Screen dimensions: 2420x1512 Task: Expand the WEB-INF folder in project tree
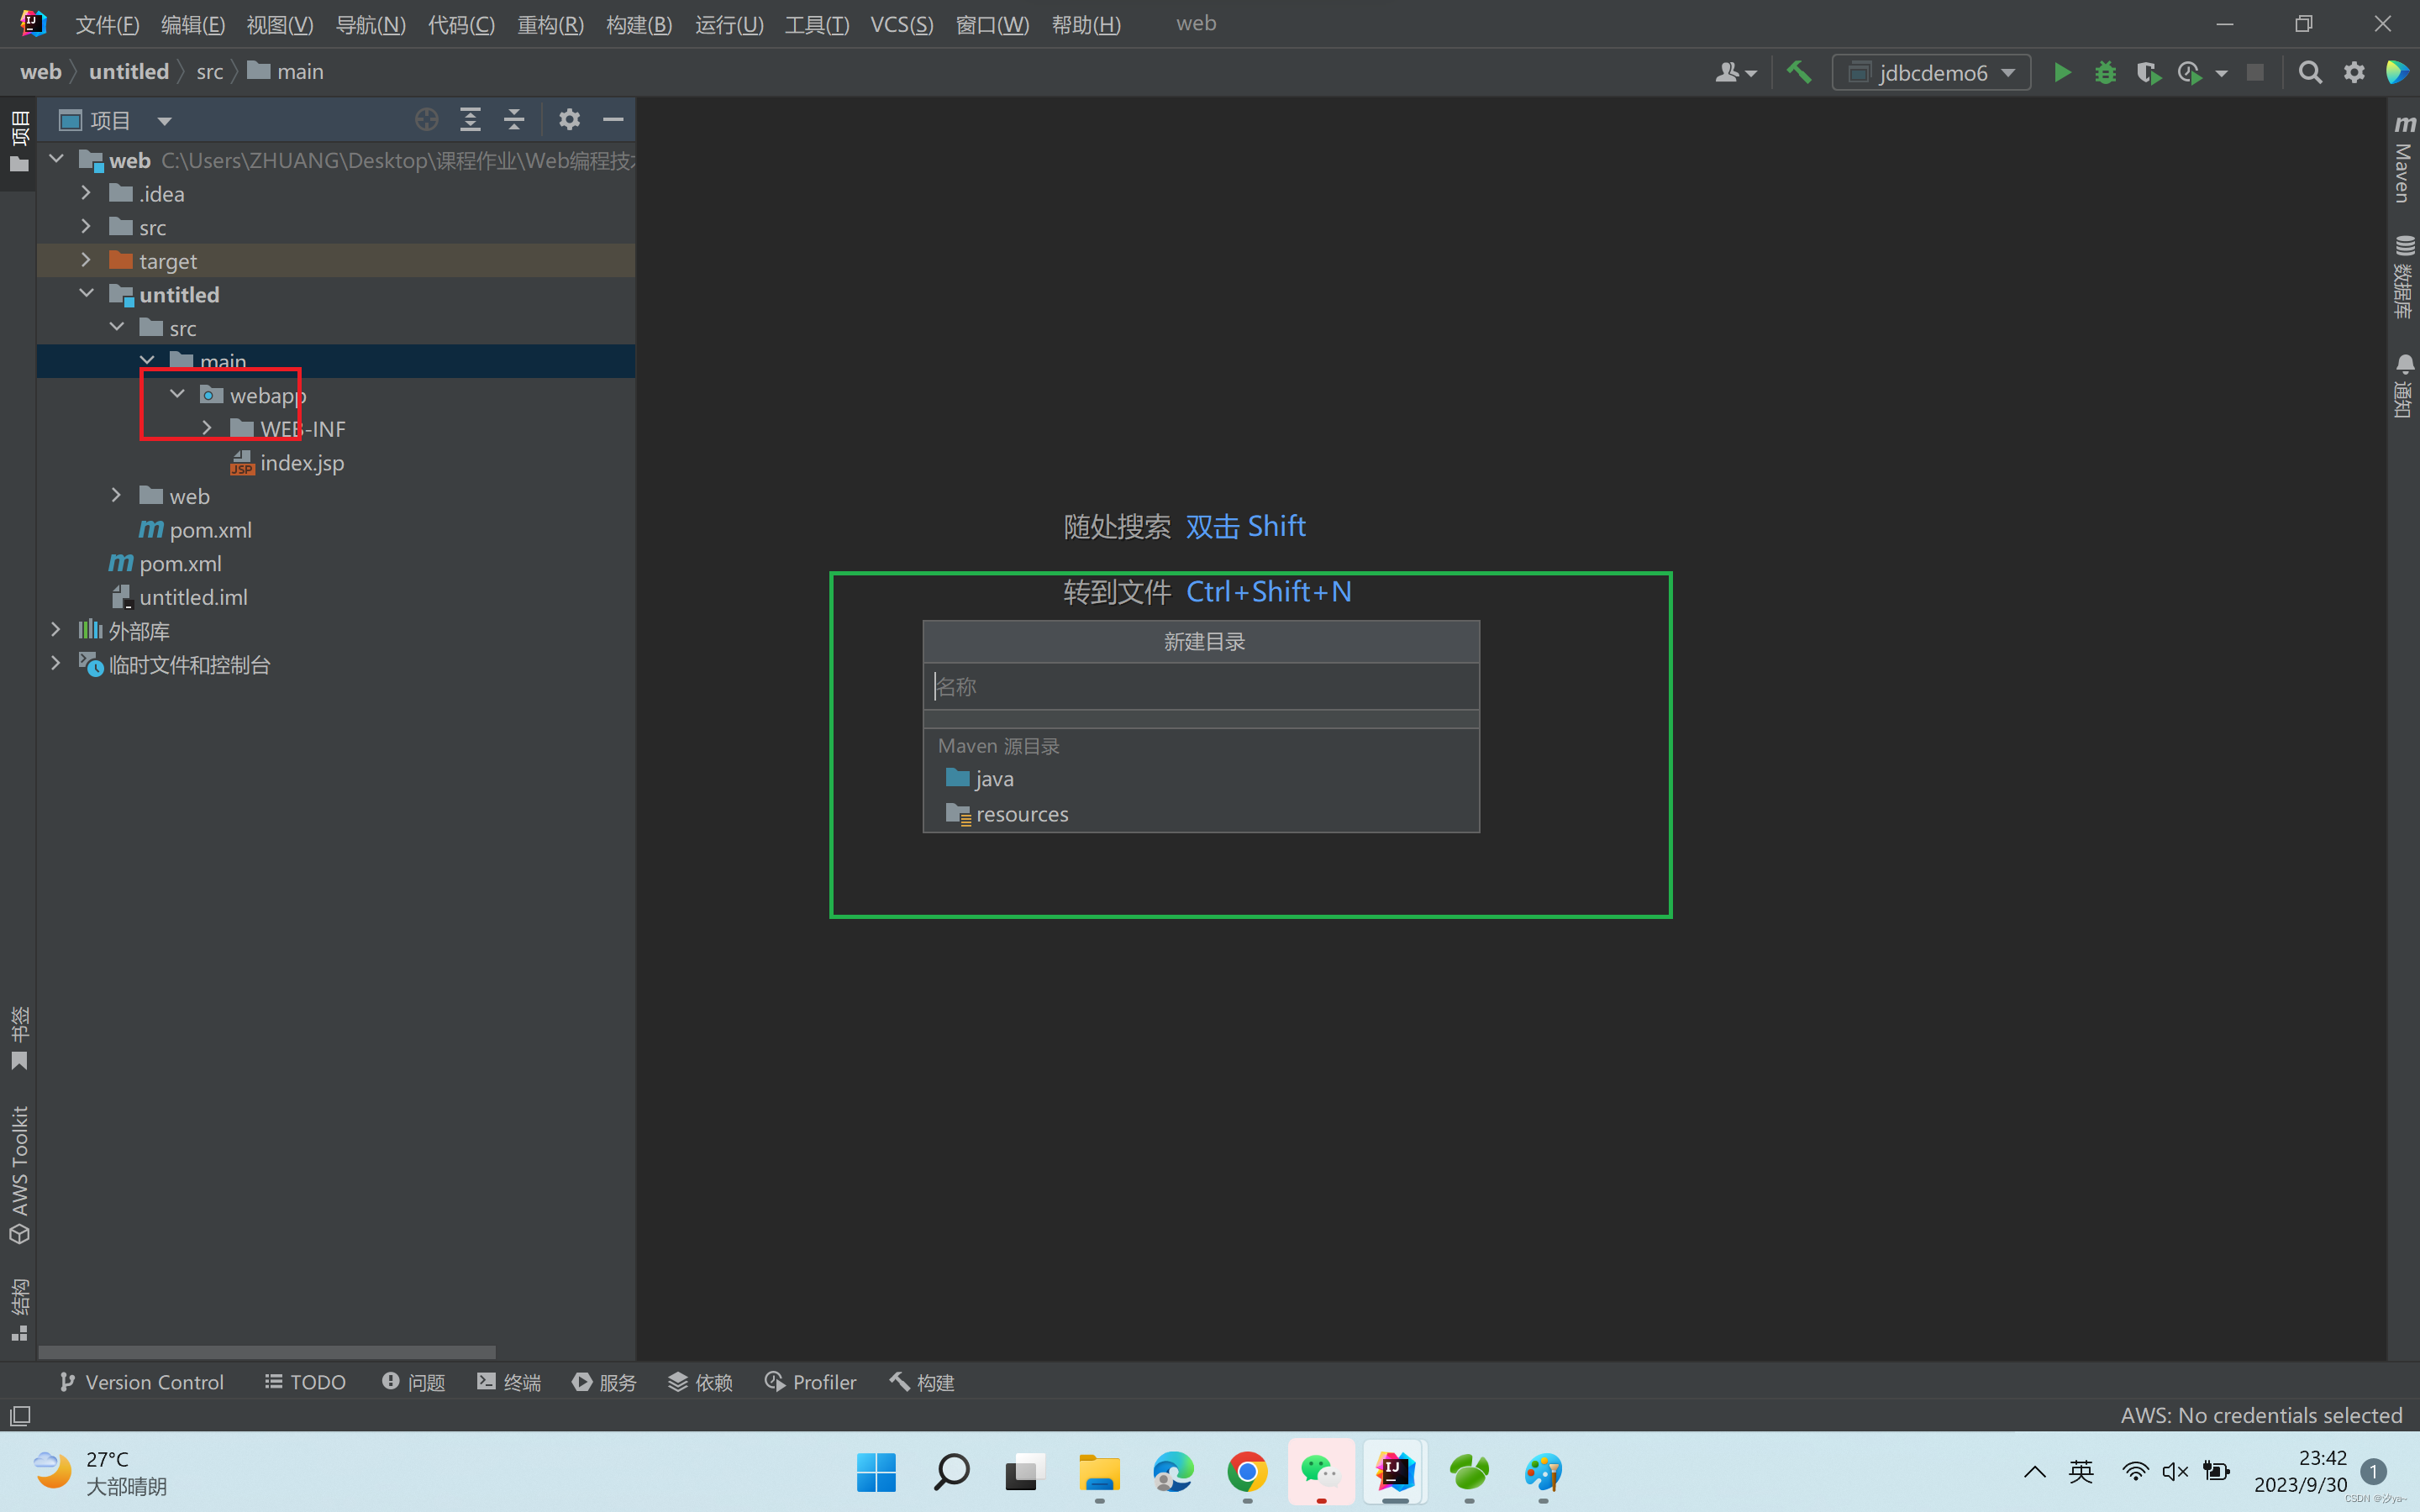tap(208, 428)
